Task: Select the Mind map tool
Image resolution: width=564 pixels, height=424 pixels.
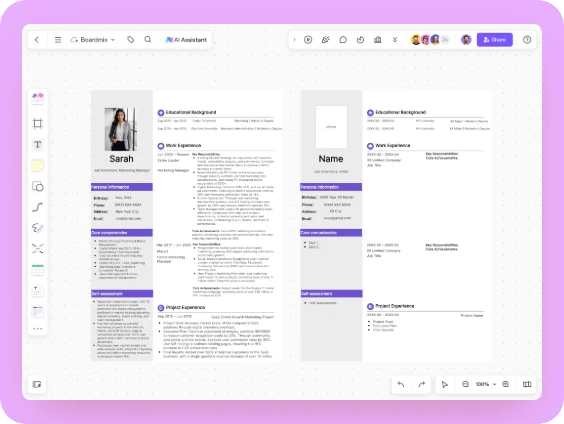Action: [x=37, y=249]
